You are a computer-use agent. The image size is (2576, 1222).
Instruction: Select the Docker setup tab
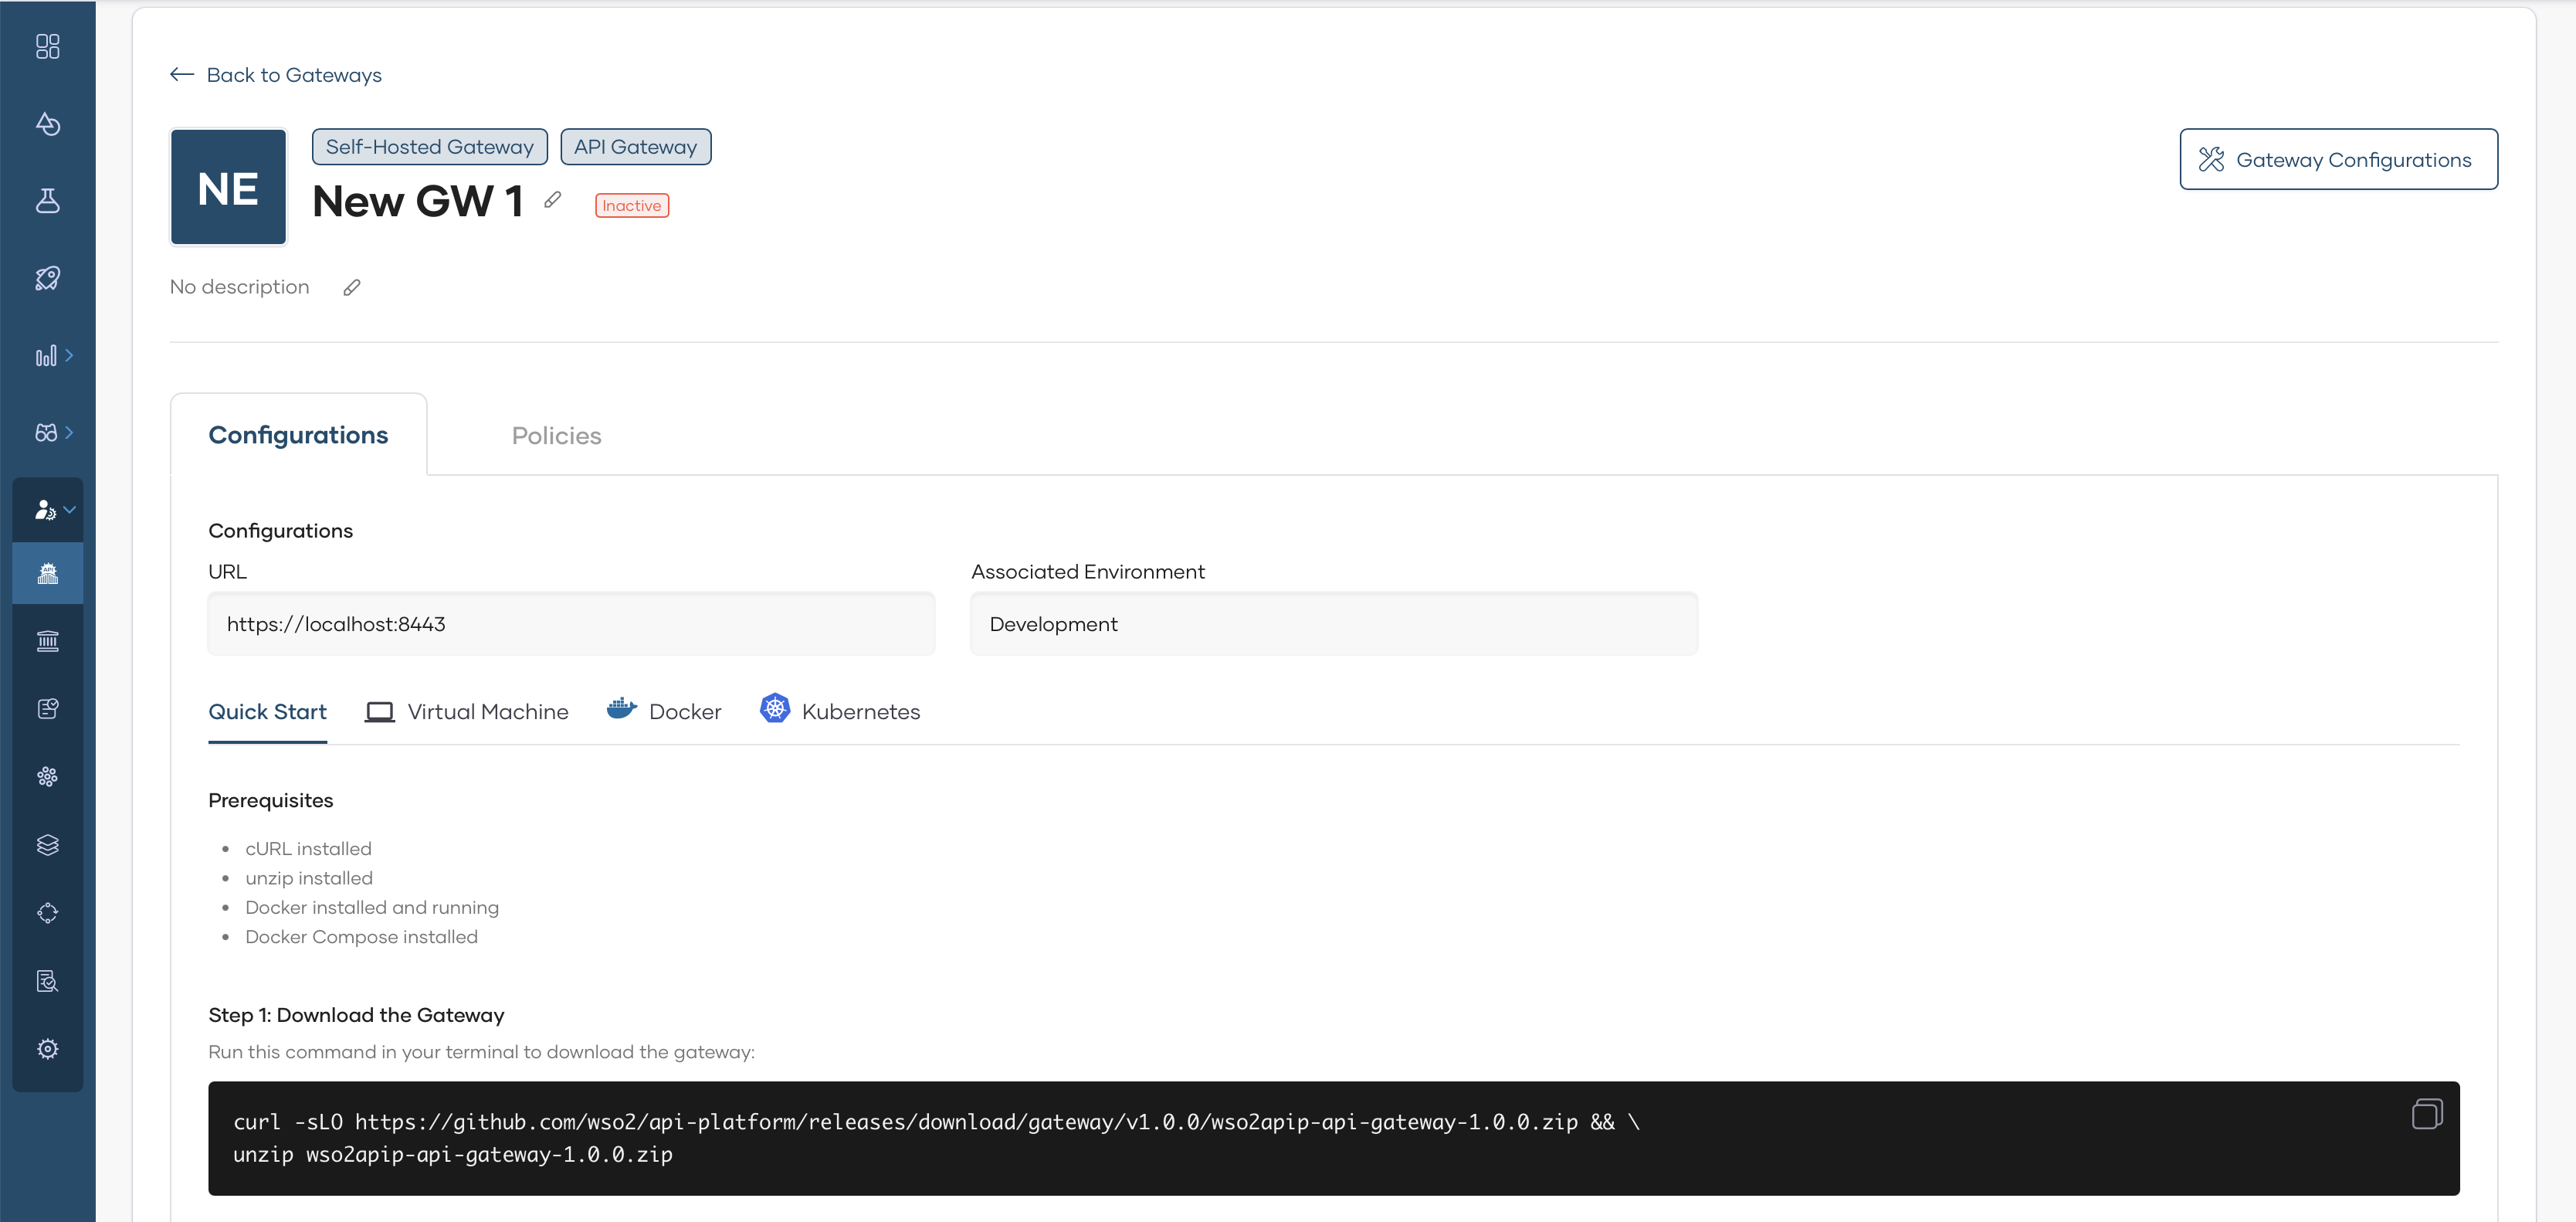click(664, 711)
